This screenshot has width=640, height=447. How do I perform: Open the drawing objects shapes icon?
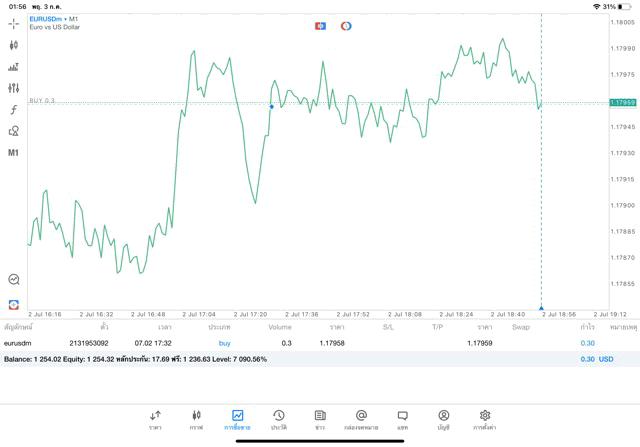[14, 131]
